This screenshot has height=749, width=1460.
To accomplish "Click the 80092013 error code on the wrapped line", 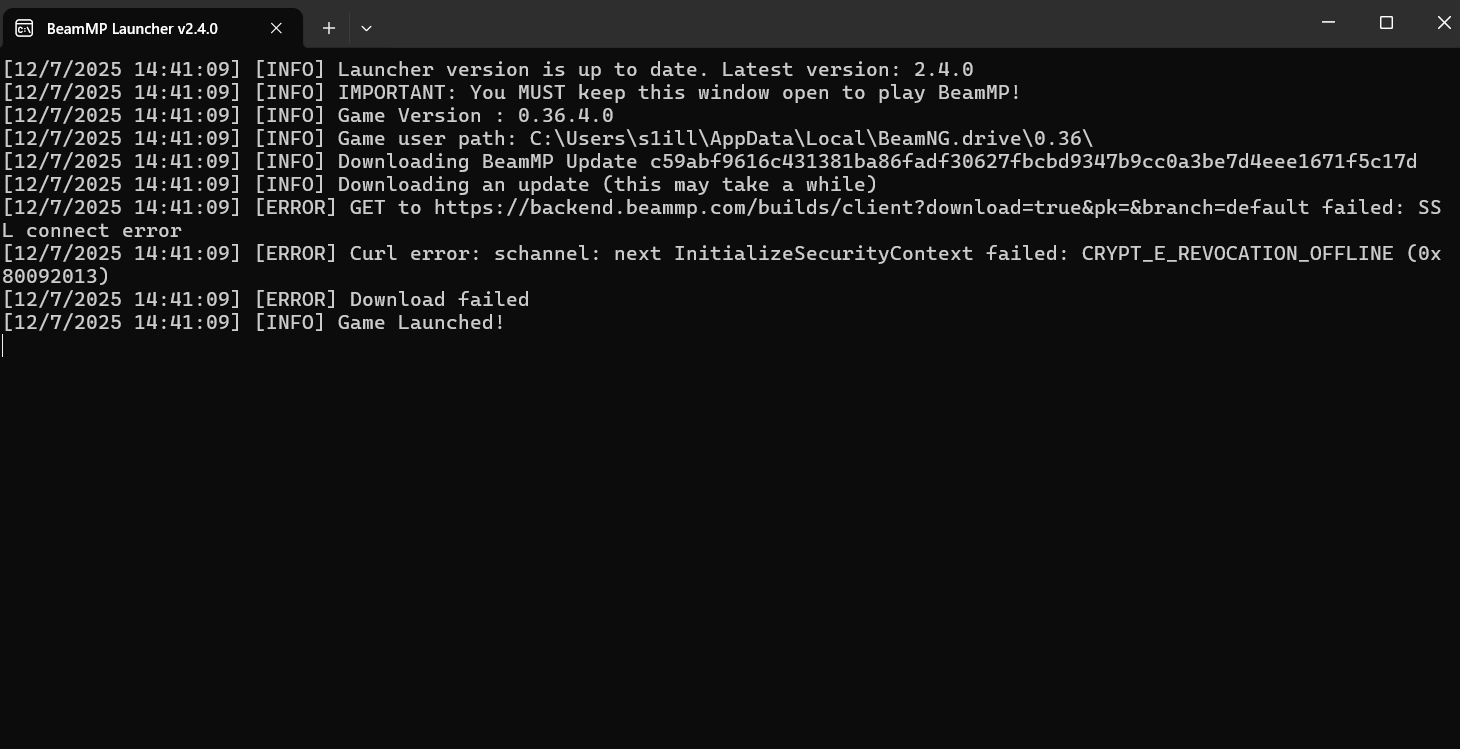I will [49, 277].
